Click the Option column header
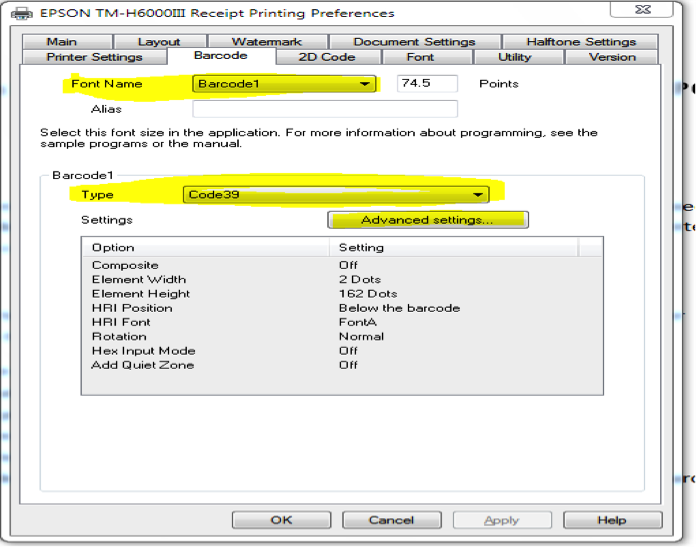The image size is (696, 547). tap(205, 247)
